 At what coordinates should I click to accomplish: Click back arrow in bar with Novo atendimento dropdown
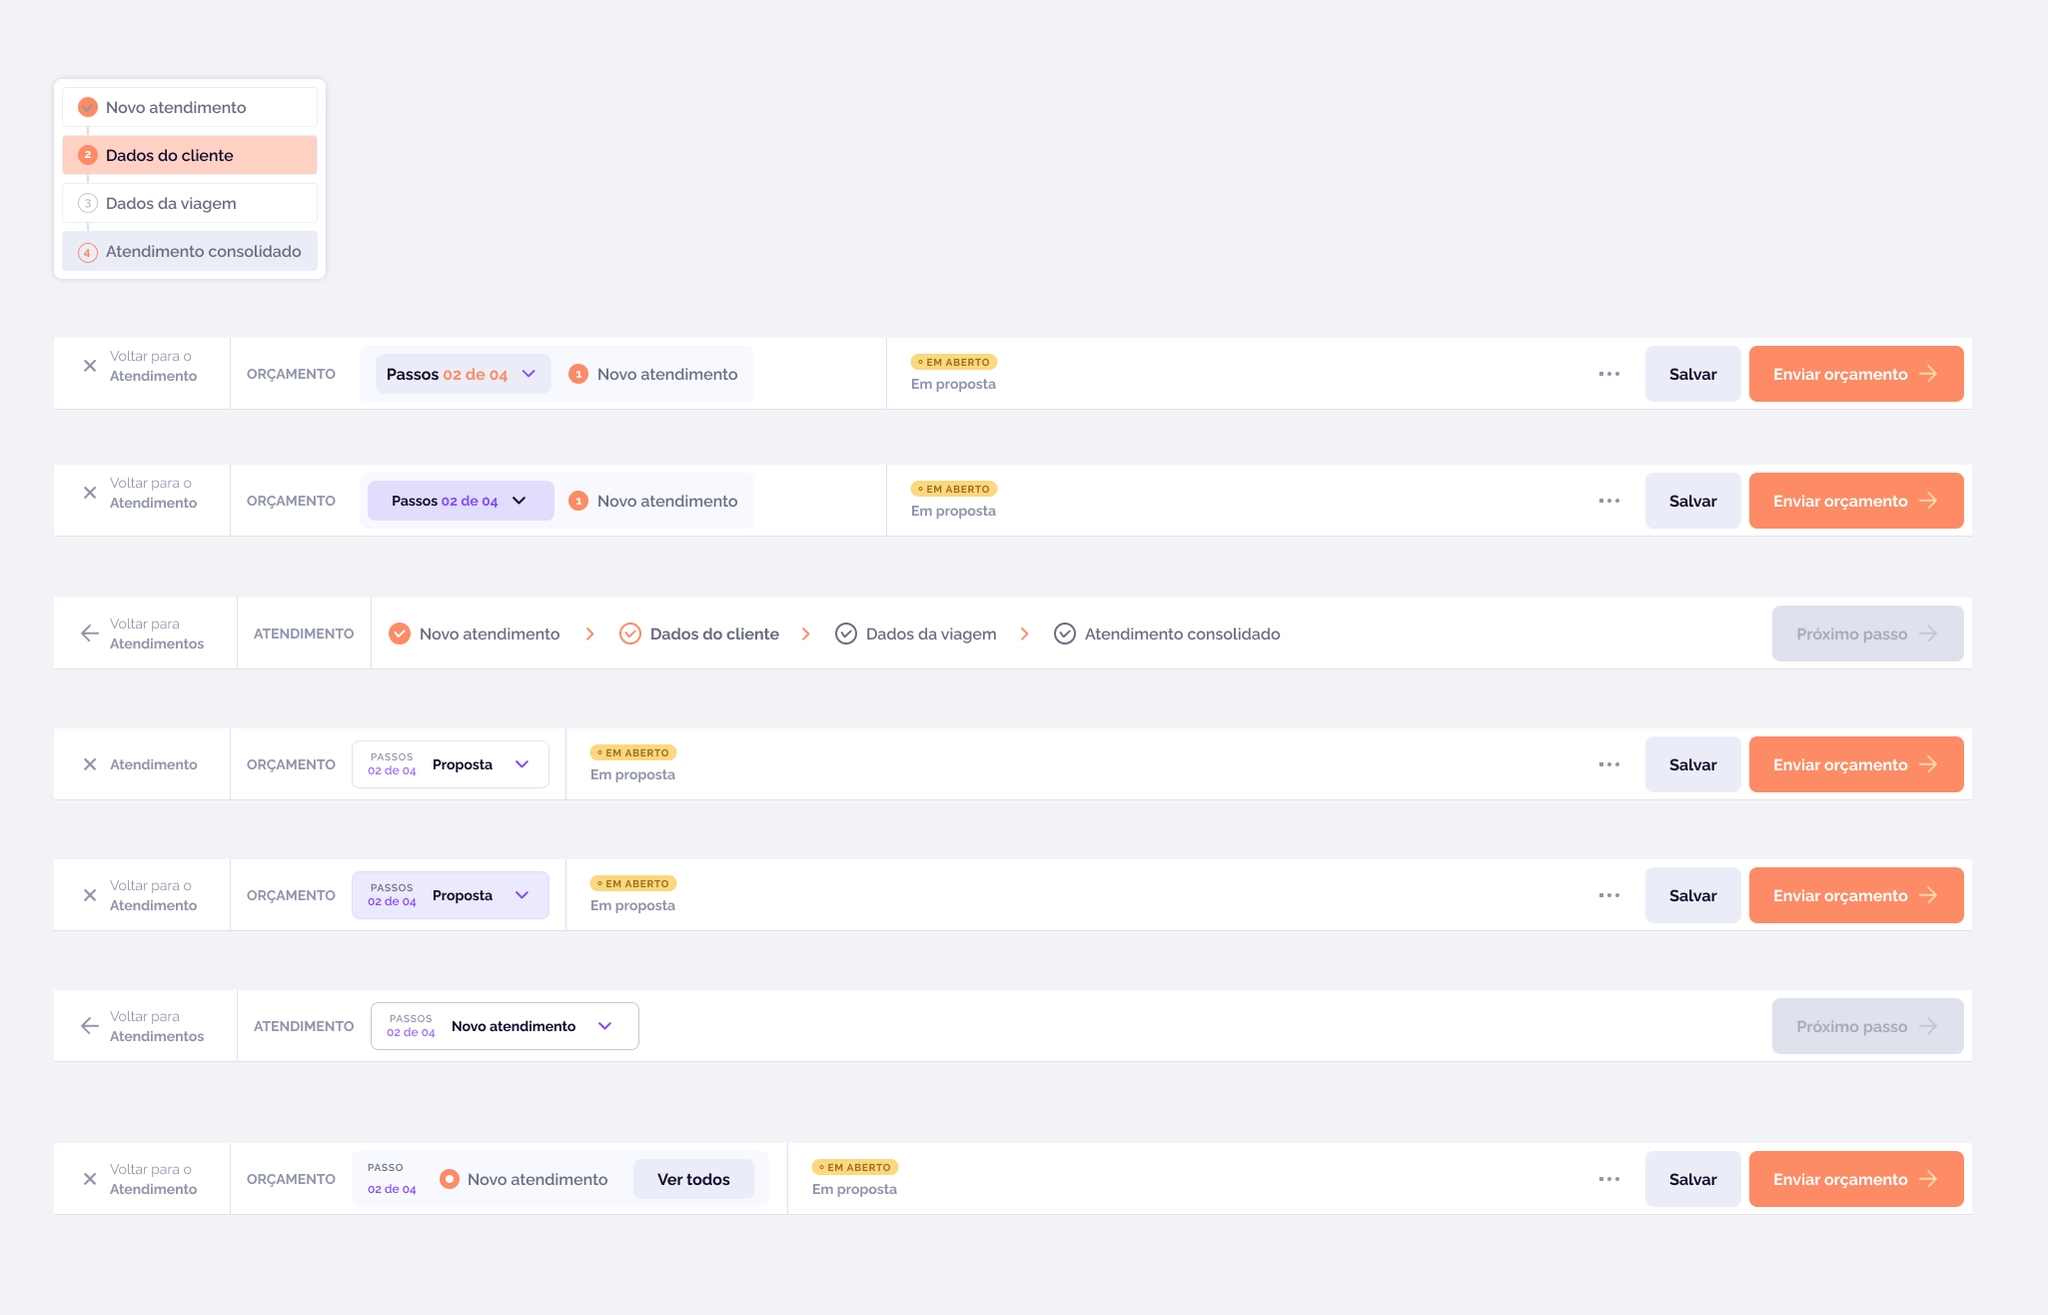90,1026
